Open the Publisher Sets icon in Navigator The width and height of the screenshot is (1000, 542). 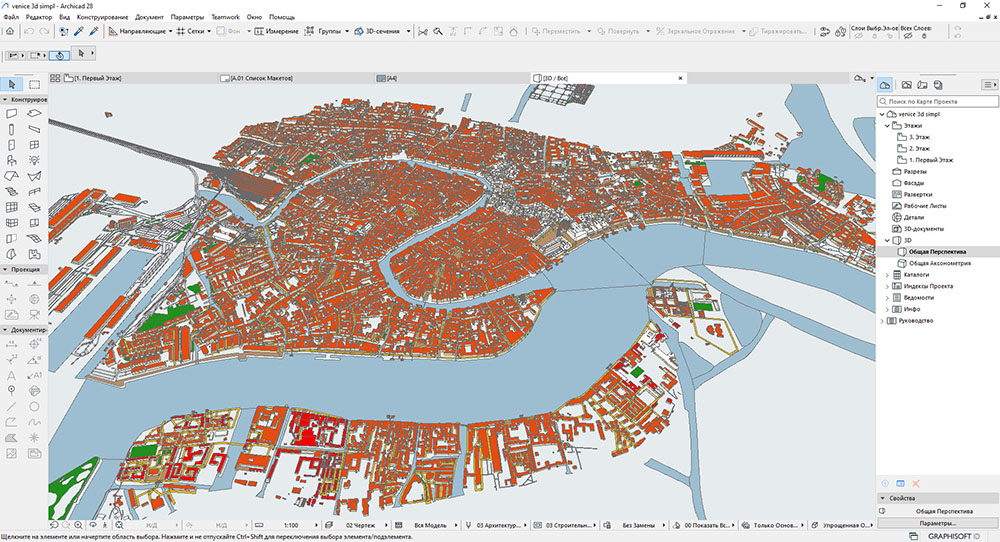pyautogui.click(x=938, y=84)
